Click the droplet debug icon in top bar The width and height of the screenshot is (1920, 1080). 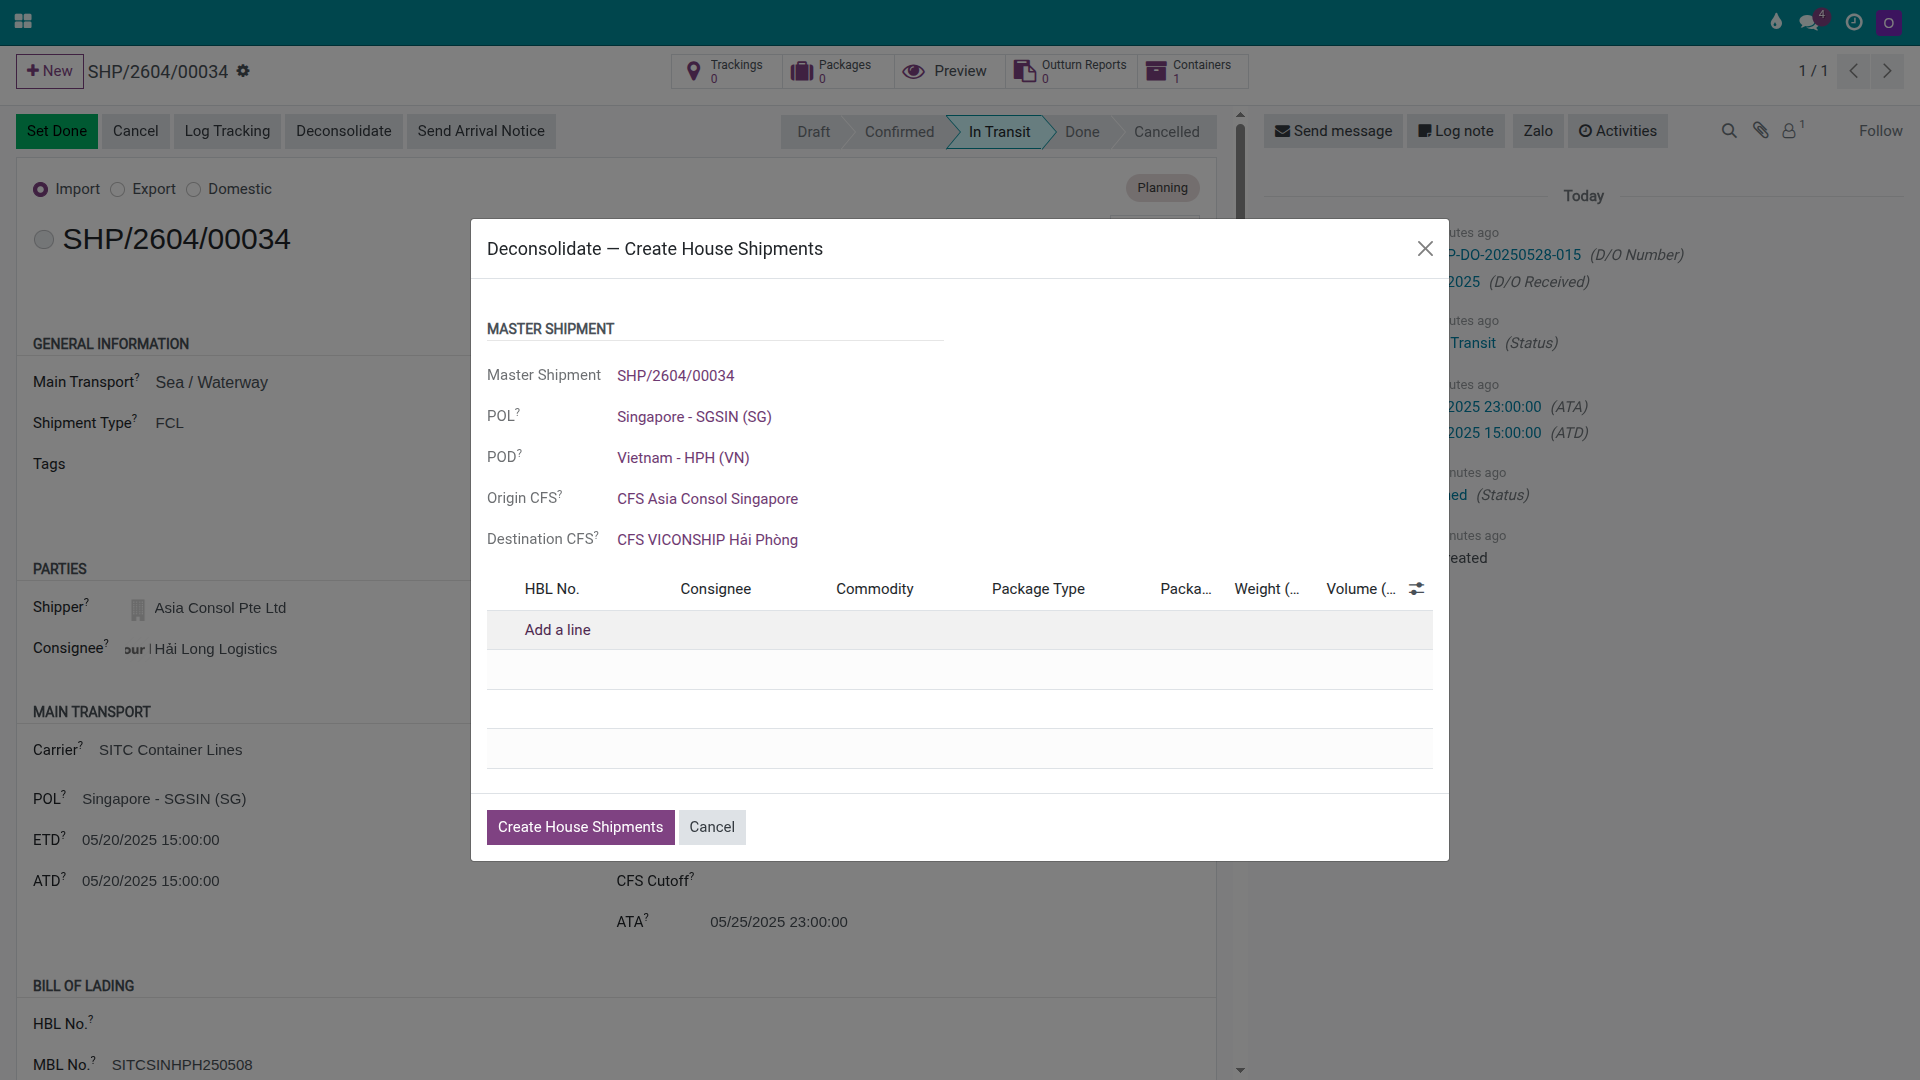tap(1776, 22)
